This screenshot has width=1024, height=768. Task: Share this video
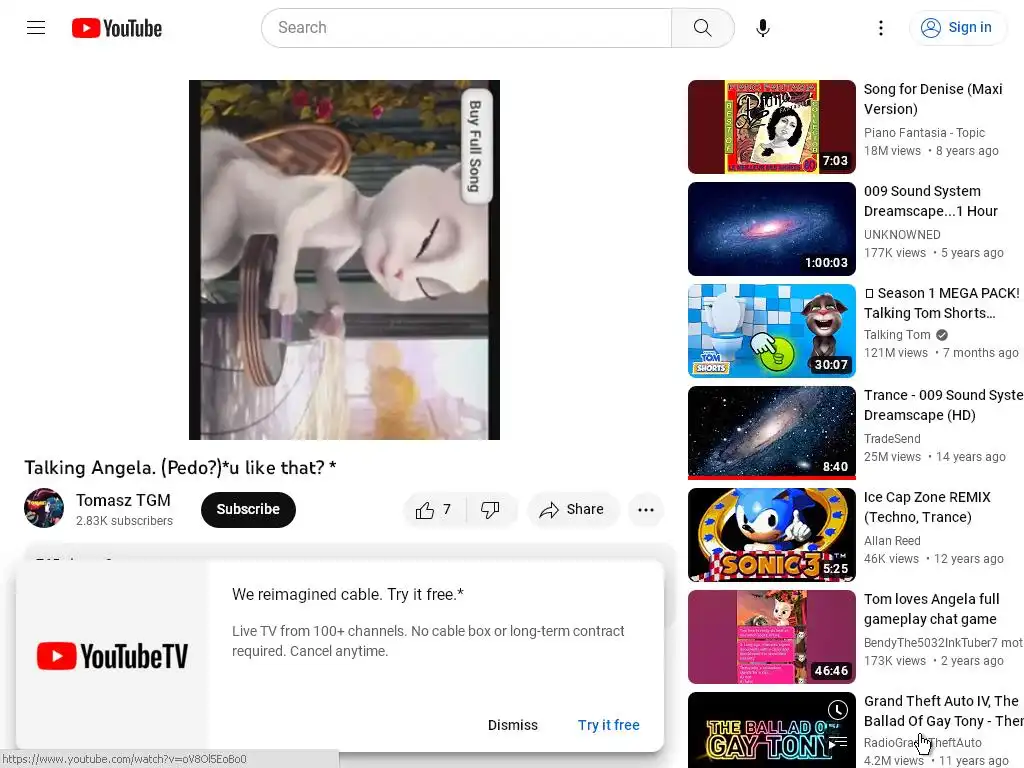[x=572, y=510]
